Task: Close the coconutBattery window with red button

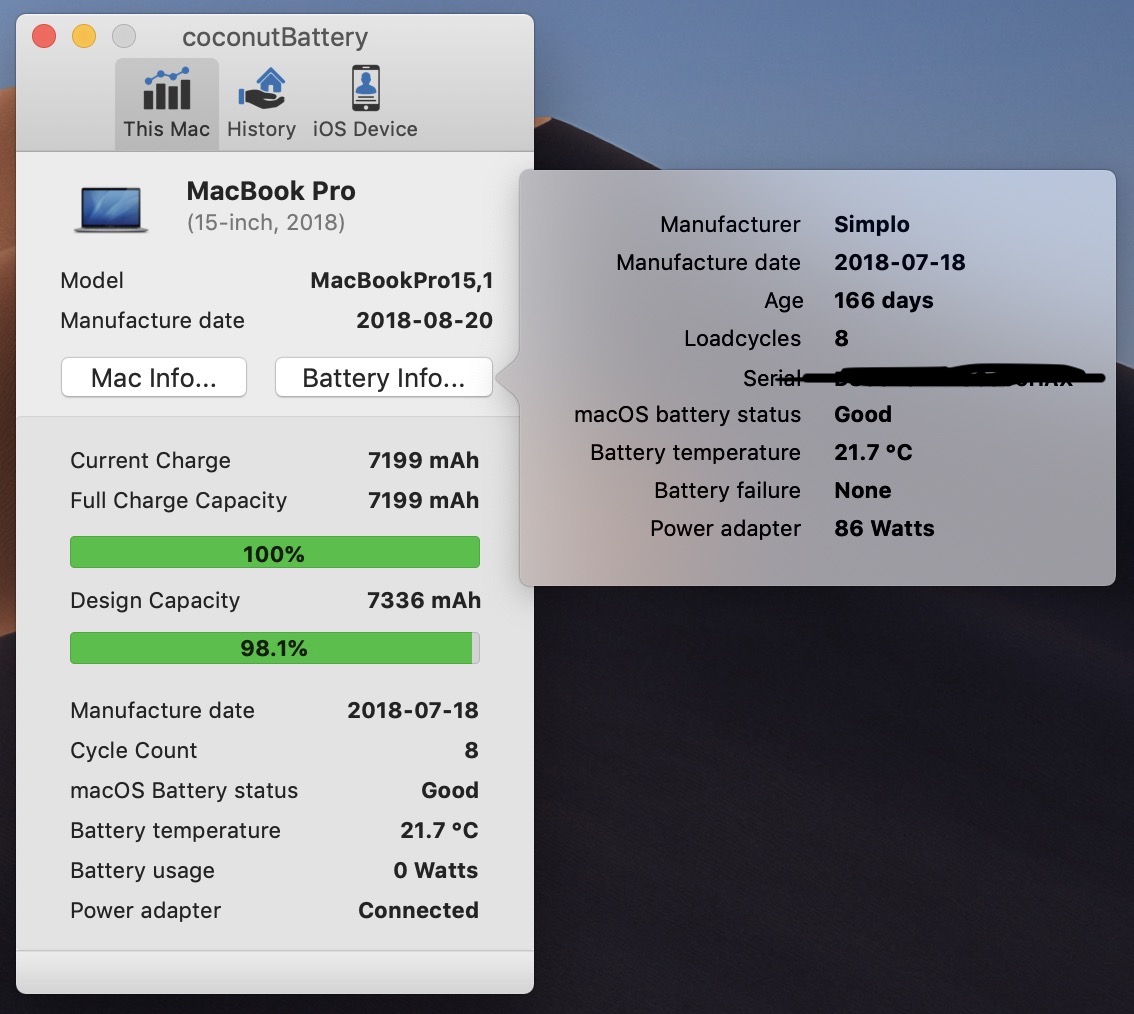Action: (x=44, y=36)
